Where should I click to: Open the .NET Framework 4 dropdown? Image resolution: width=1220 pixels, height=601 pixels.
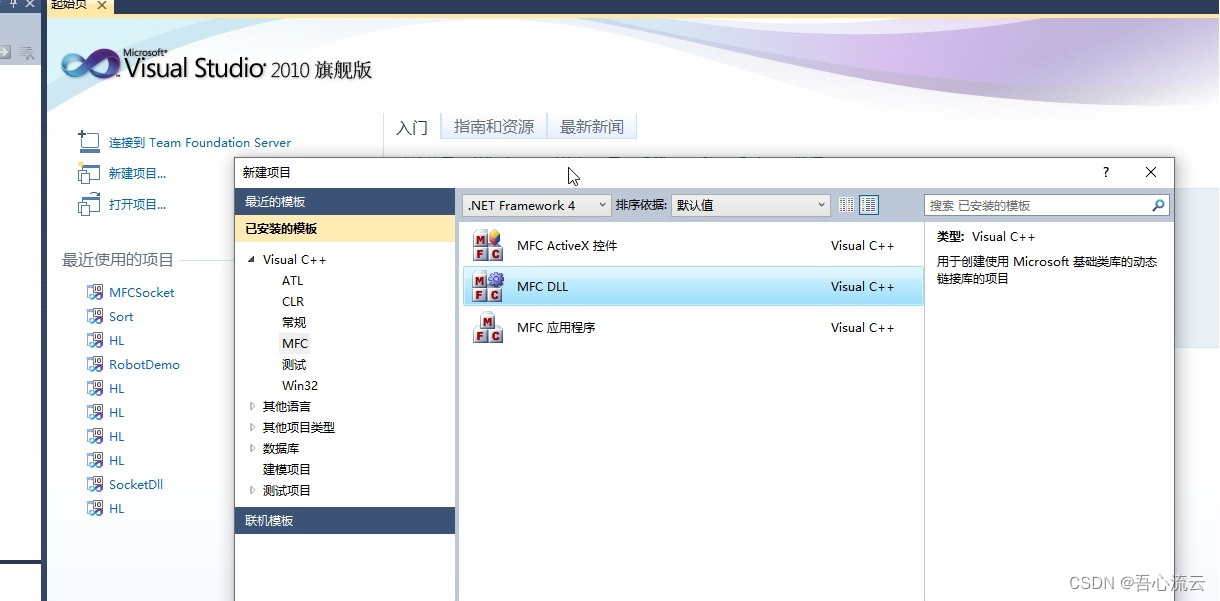[x=536, y=205]
